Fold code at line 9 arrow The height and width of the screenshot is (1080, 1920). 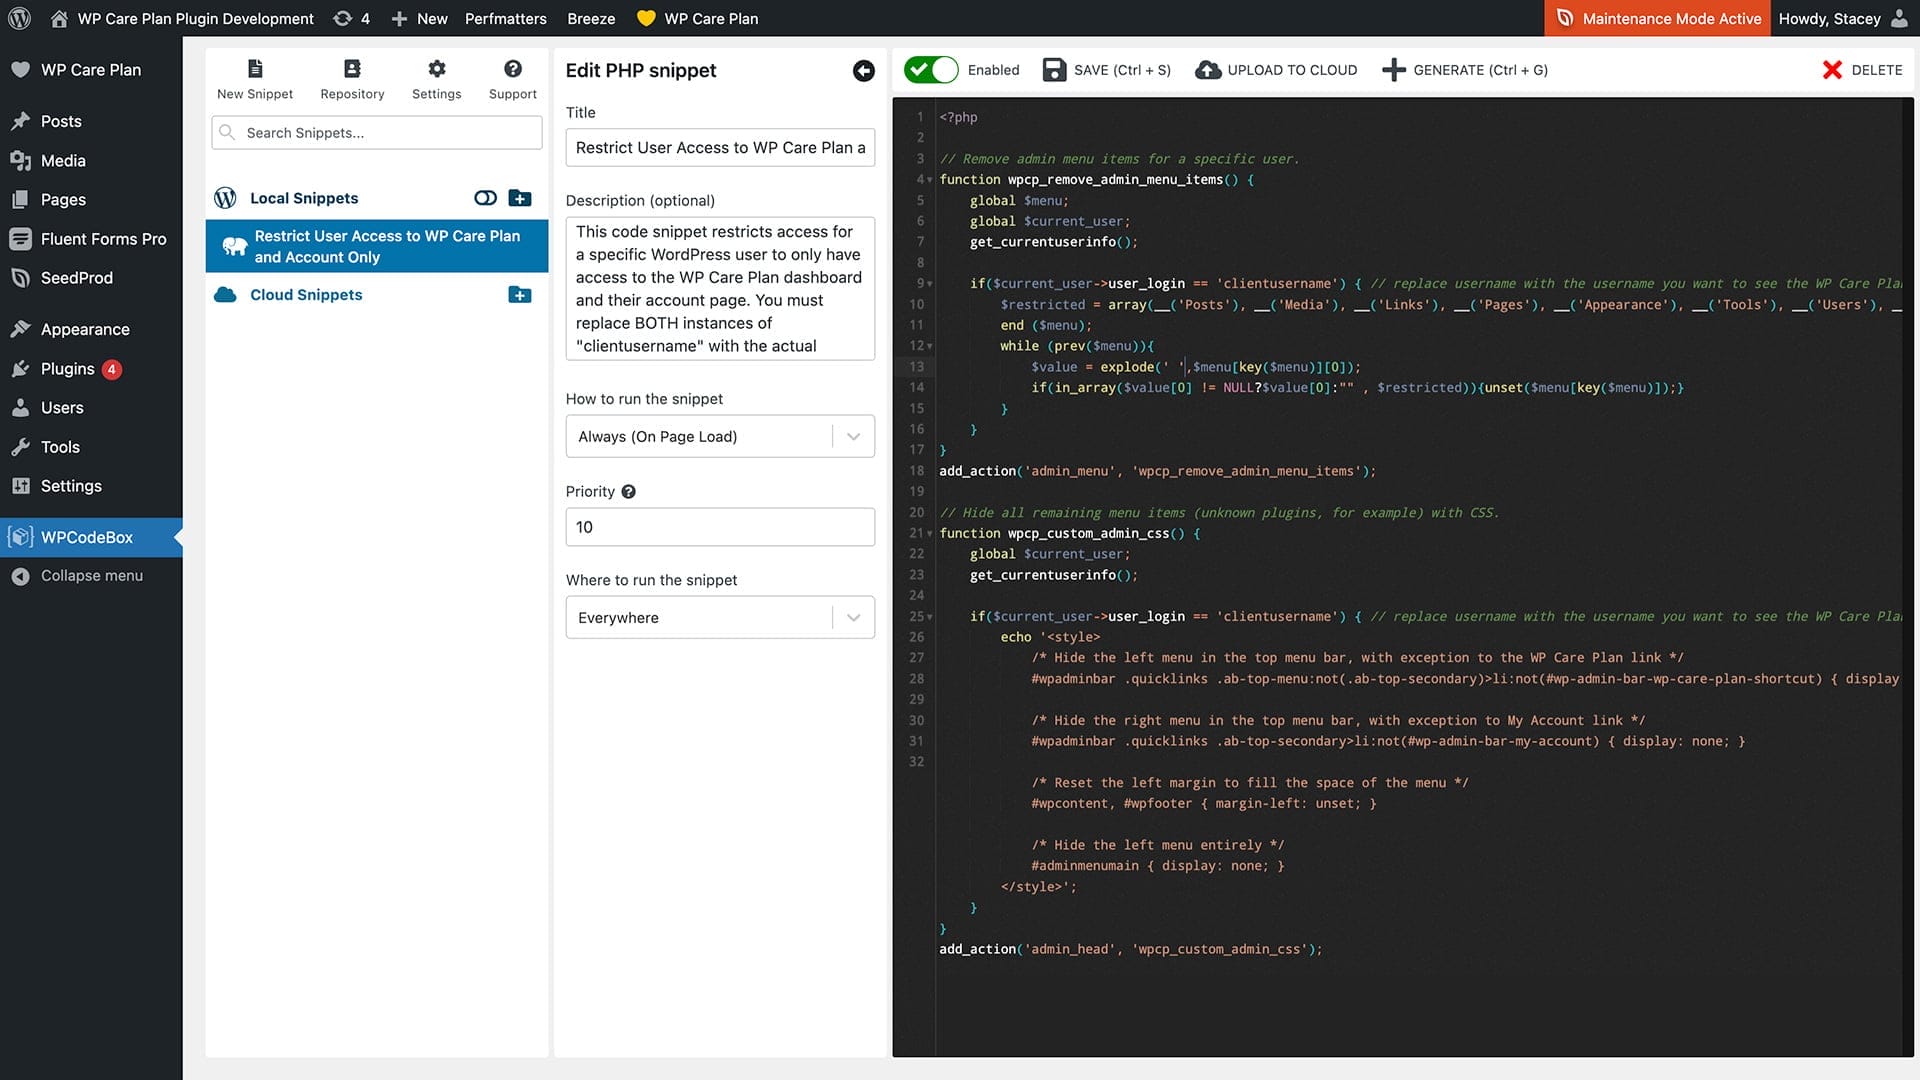coord(930,284)
